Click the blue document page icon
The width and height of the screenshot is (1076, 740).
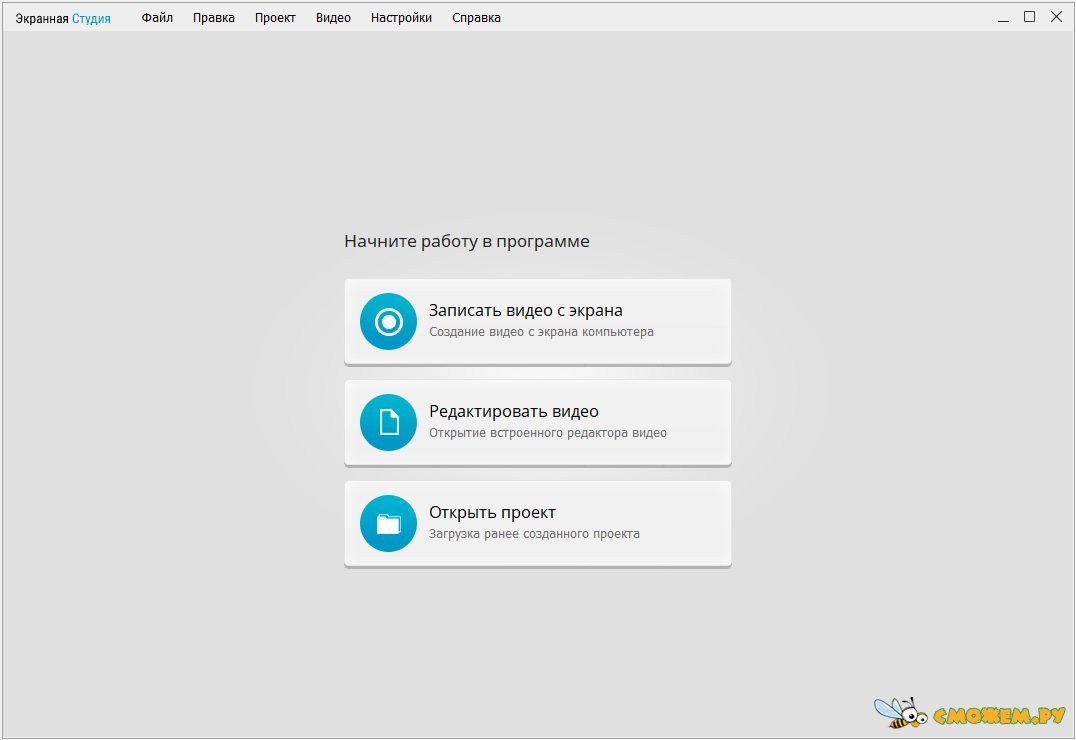[x=388, y=422]
